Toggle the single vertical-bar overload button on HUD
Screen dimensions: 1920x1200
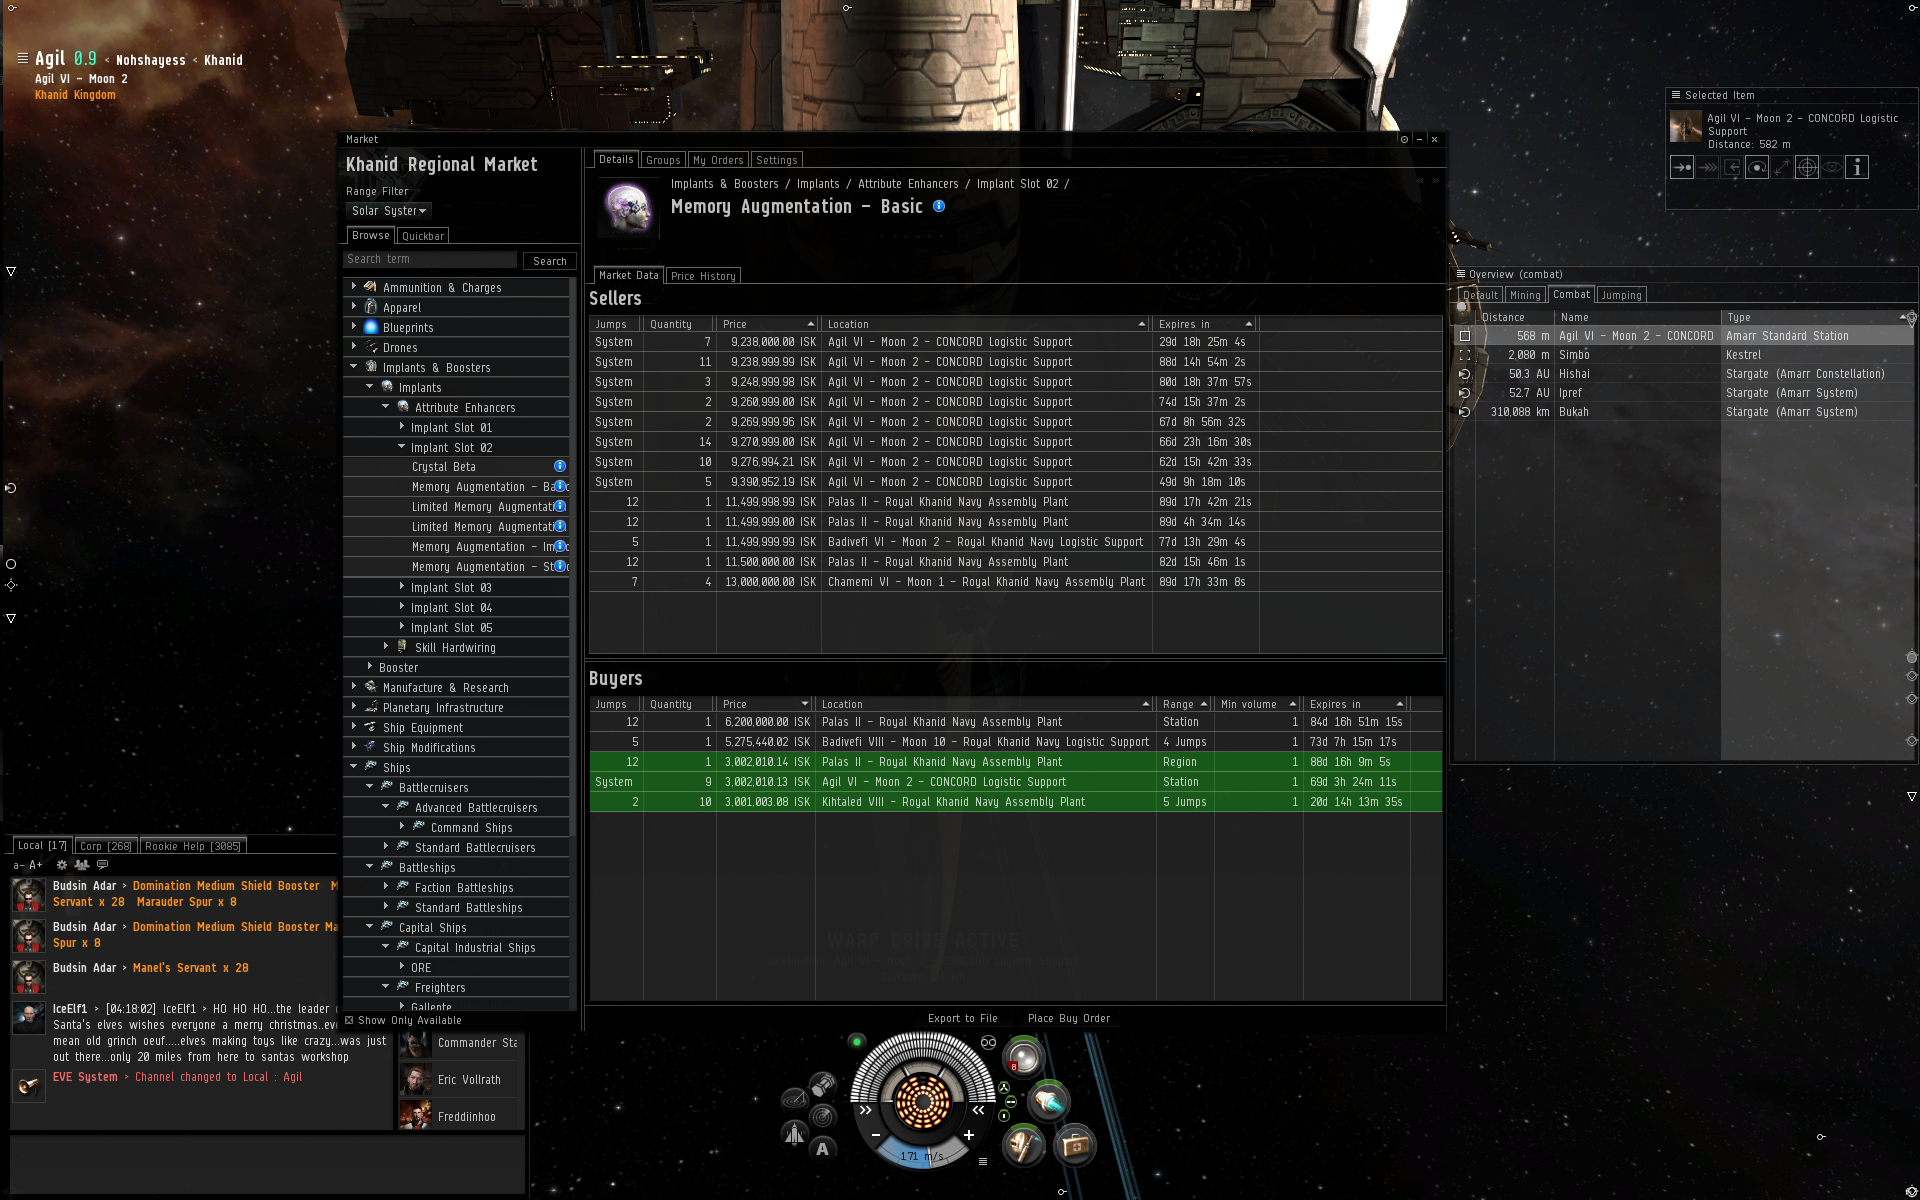coord(1004,1116)
